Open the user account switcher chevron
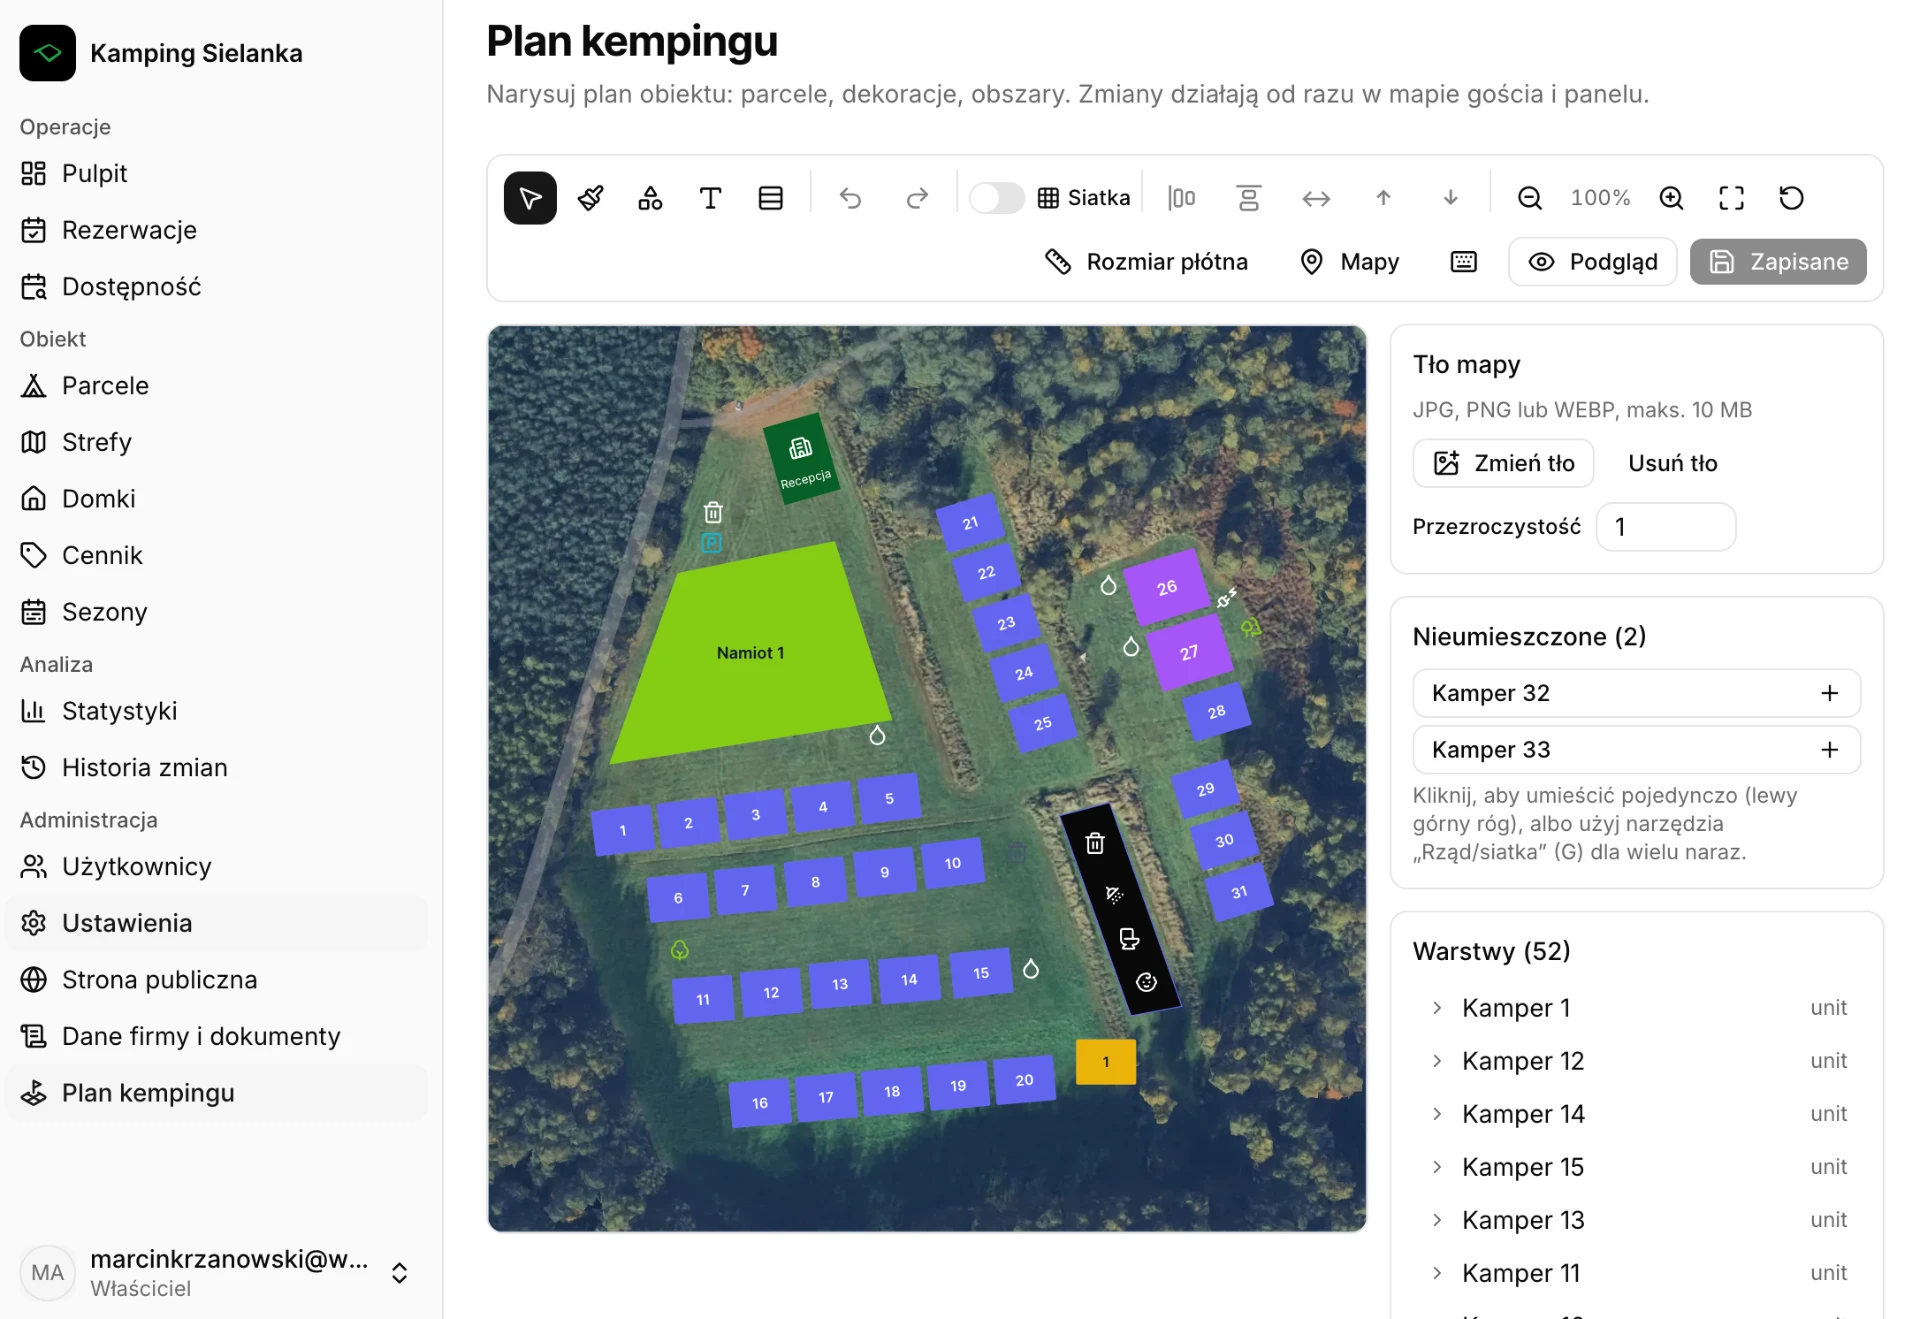 [x=399, y=1273]
